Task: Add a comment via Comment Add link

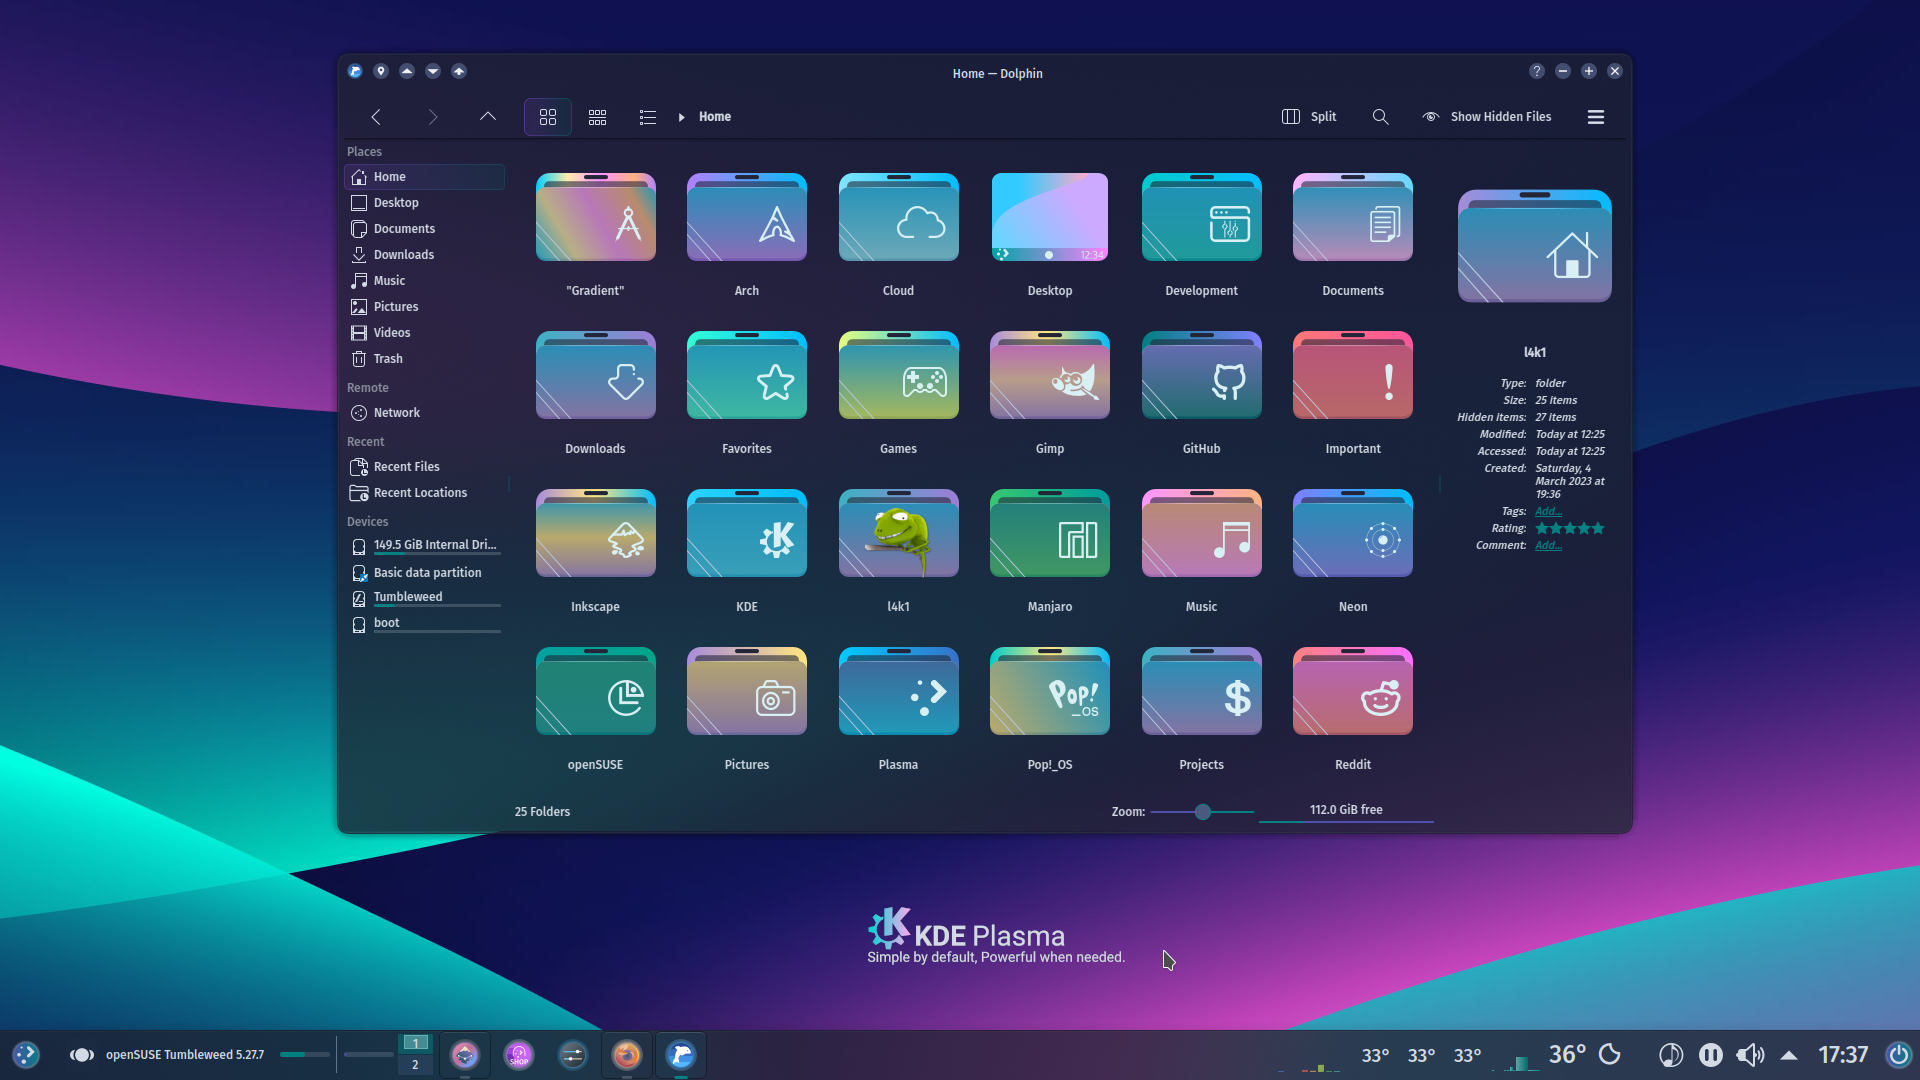Action: (x=1548, y=546)
